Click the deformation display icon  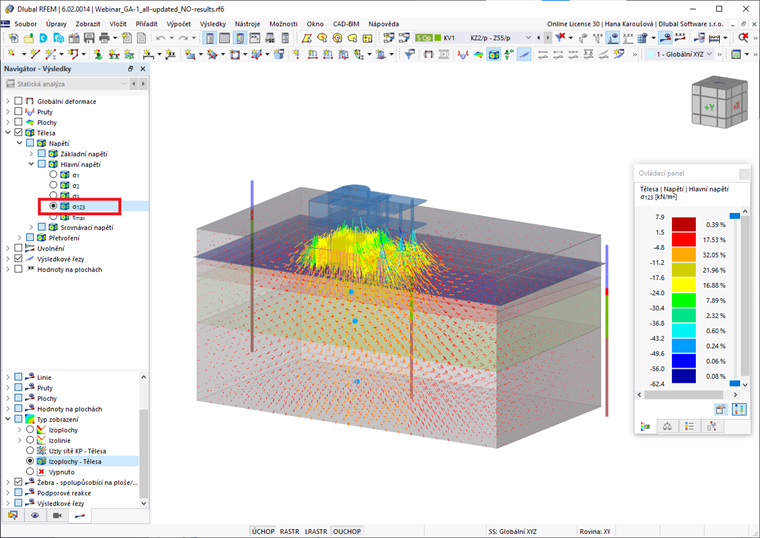[428, 54]
